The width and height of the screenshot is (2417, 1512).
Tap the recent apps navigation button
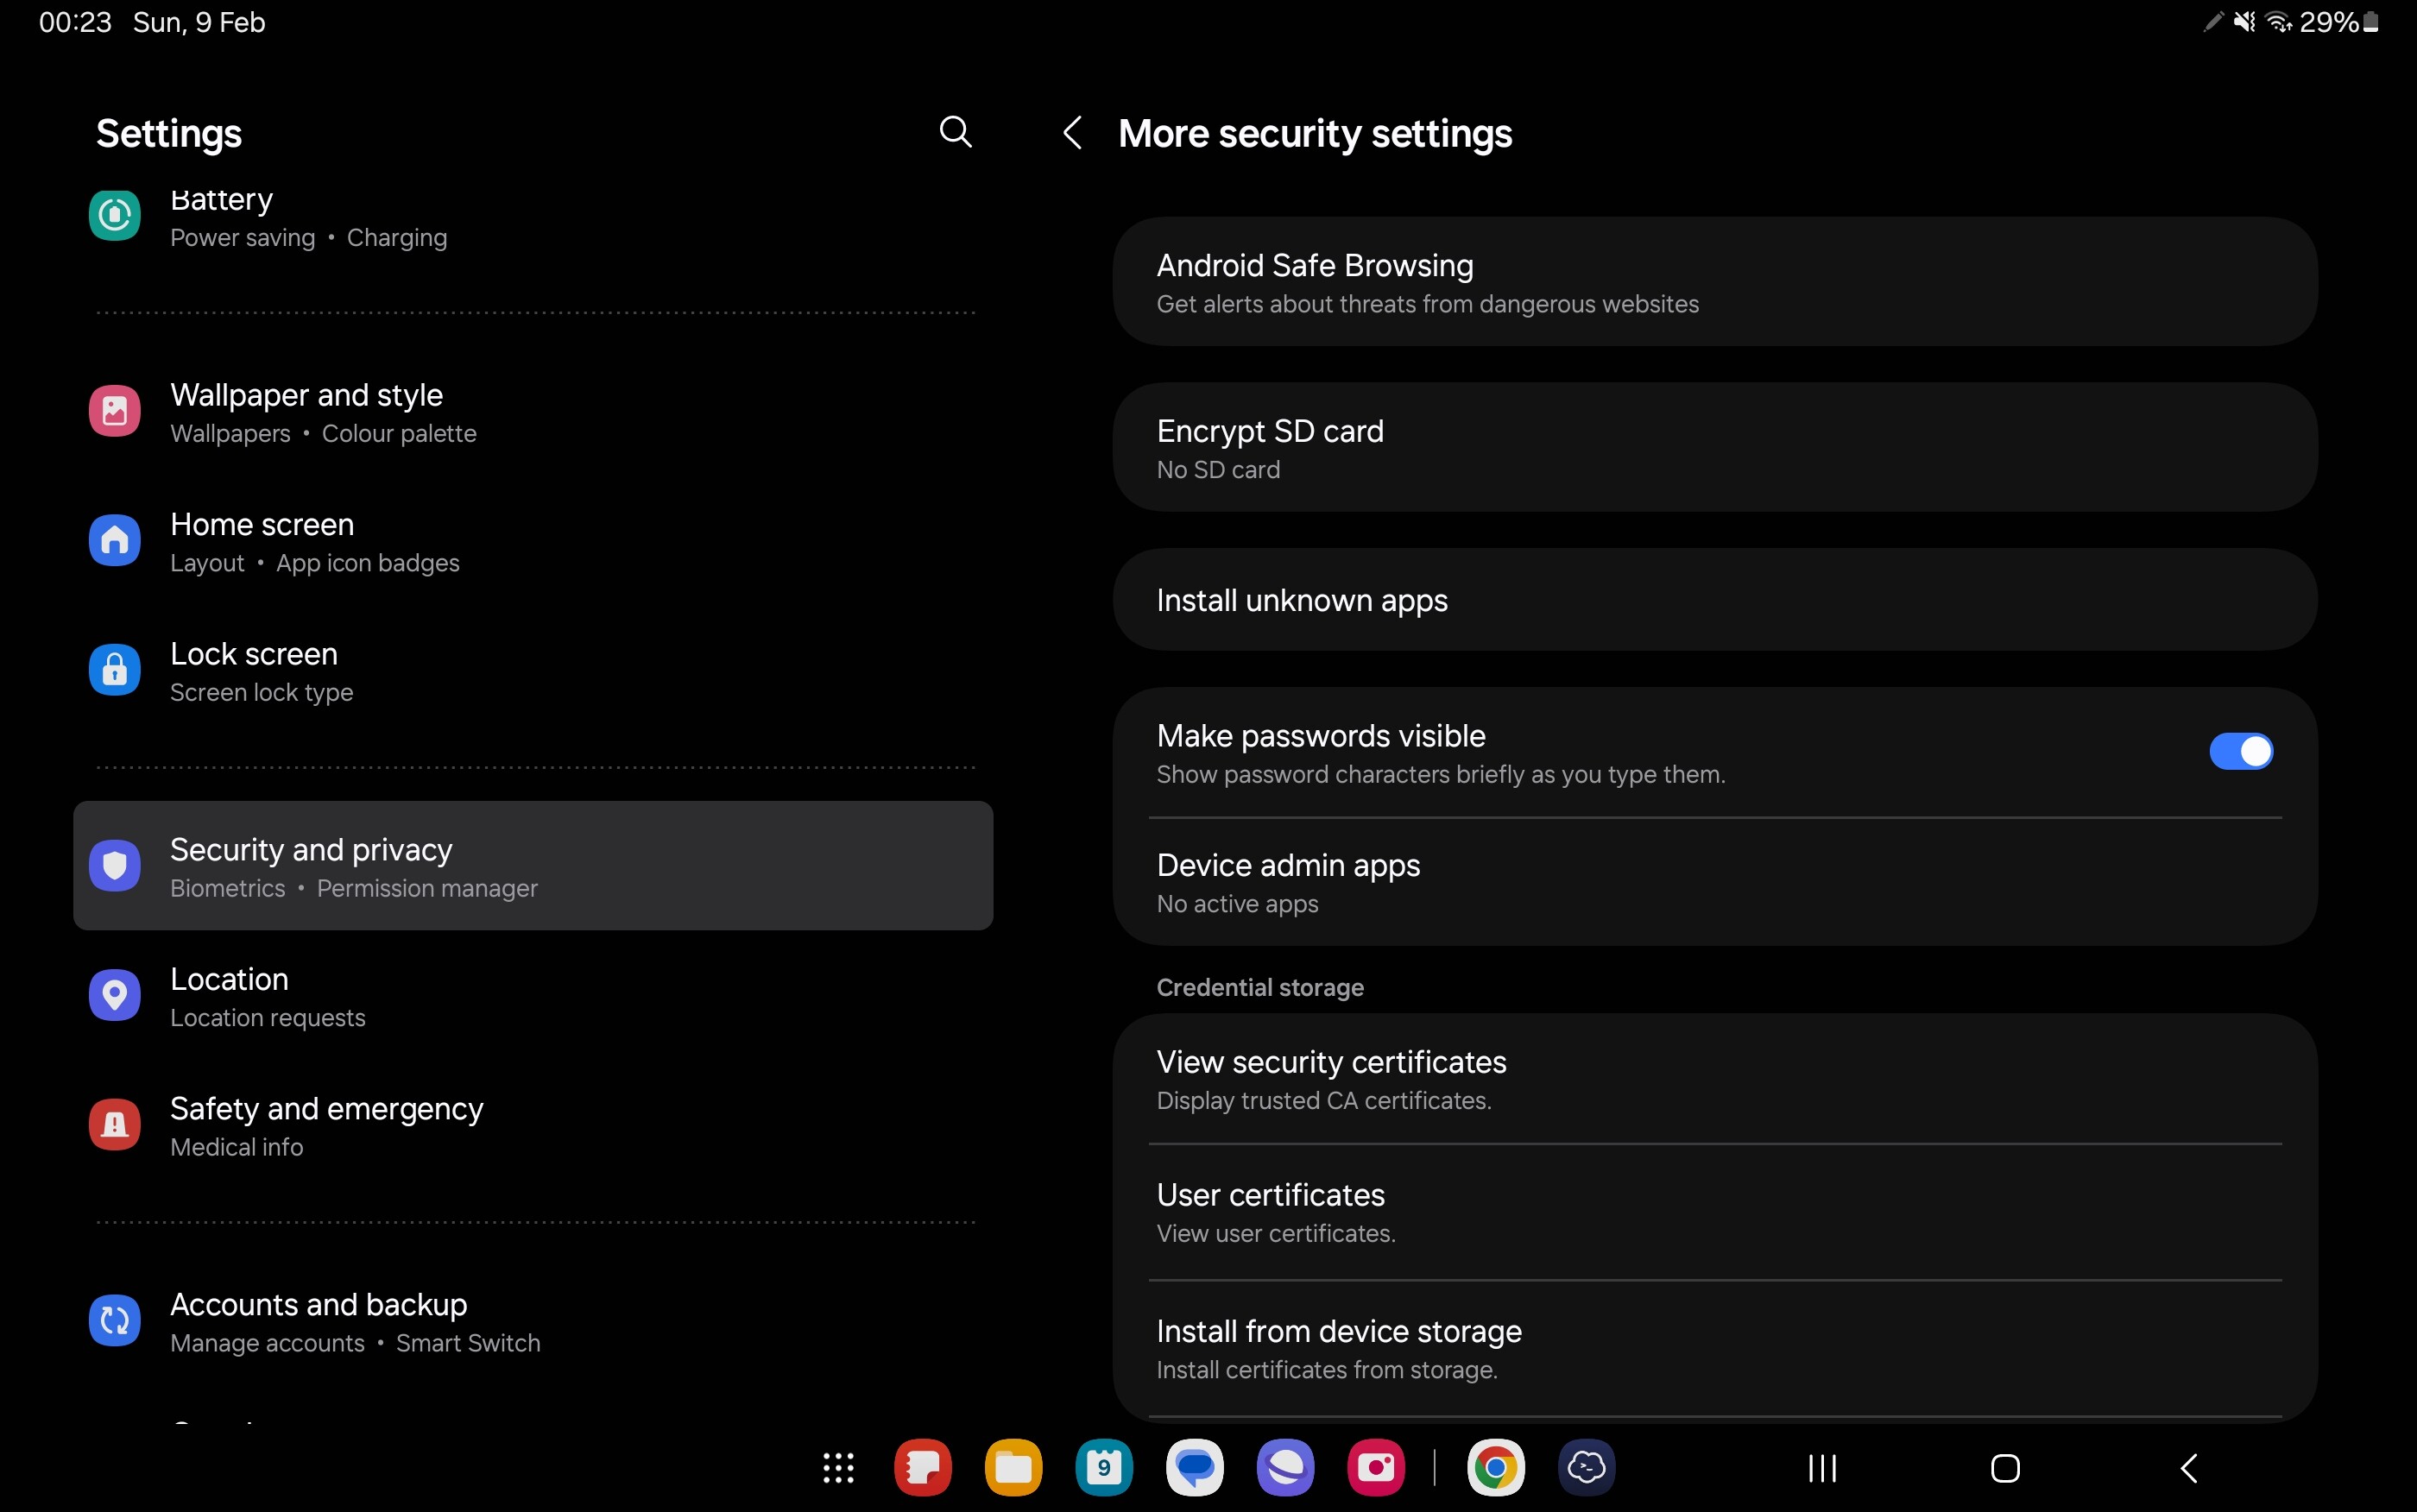[1822, 1468]
